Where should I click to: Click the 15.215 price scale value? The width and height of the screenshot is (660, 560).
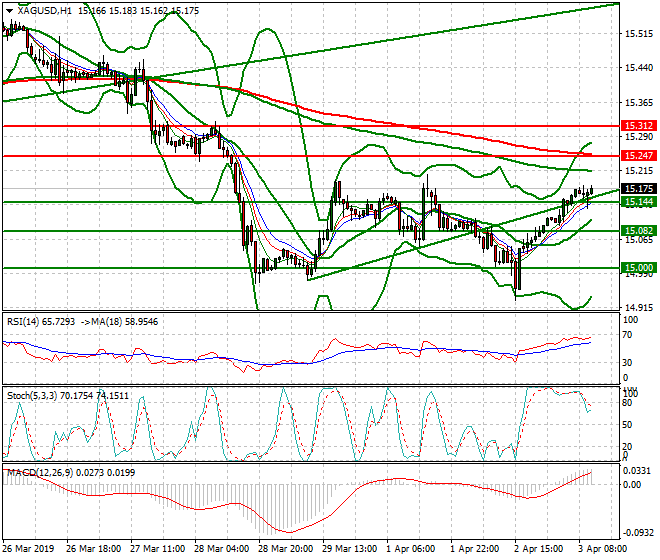click(639, 171)
